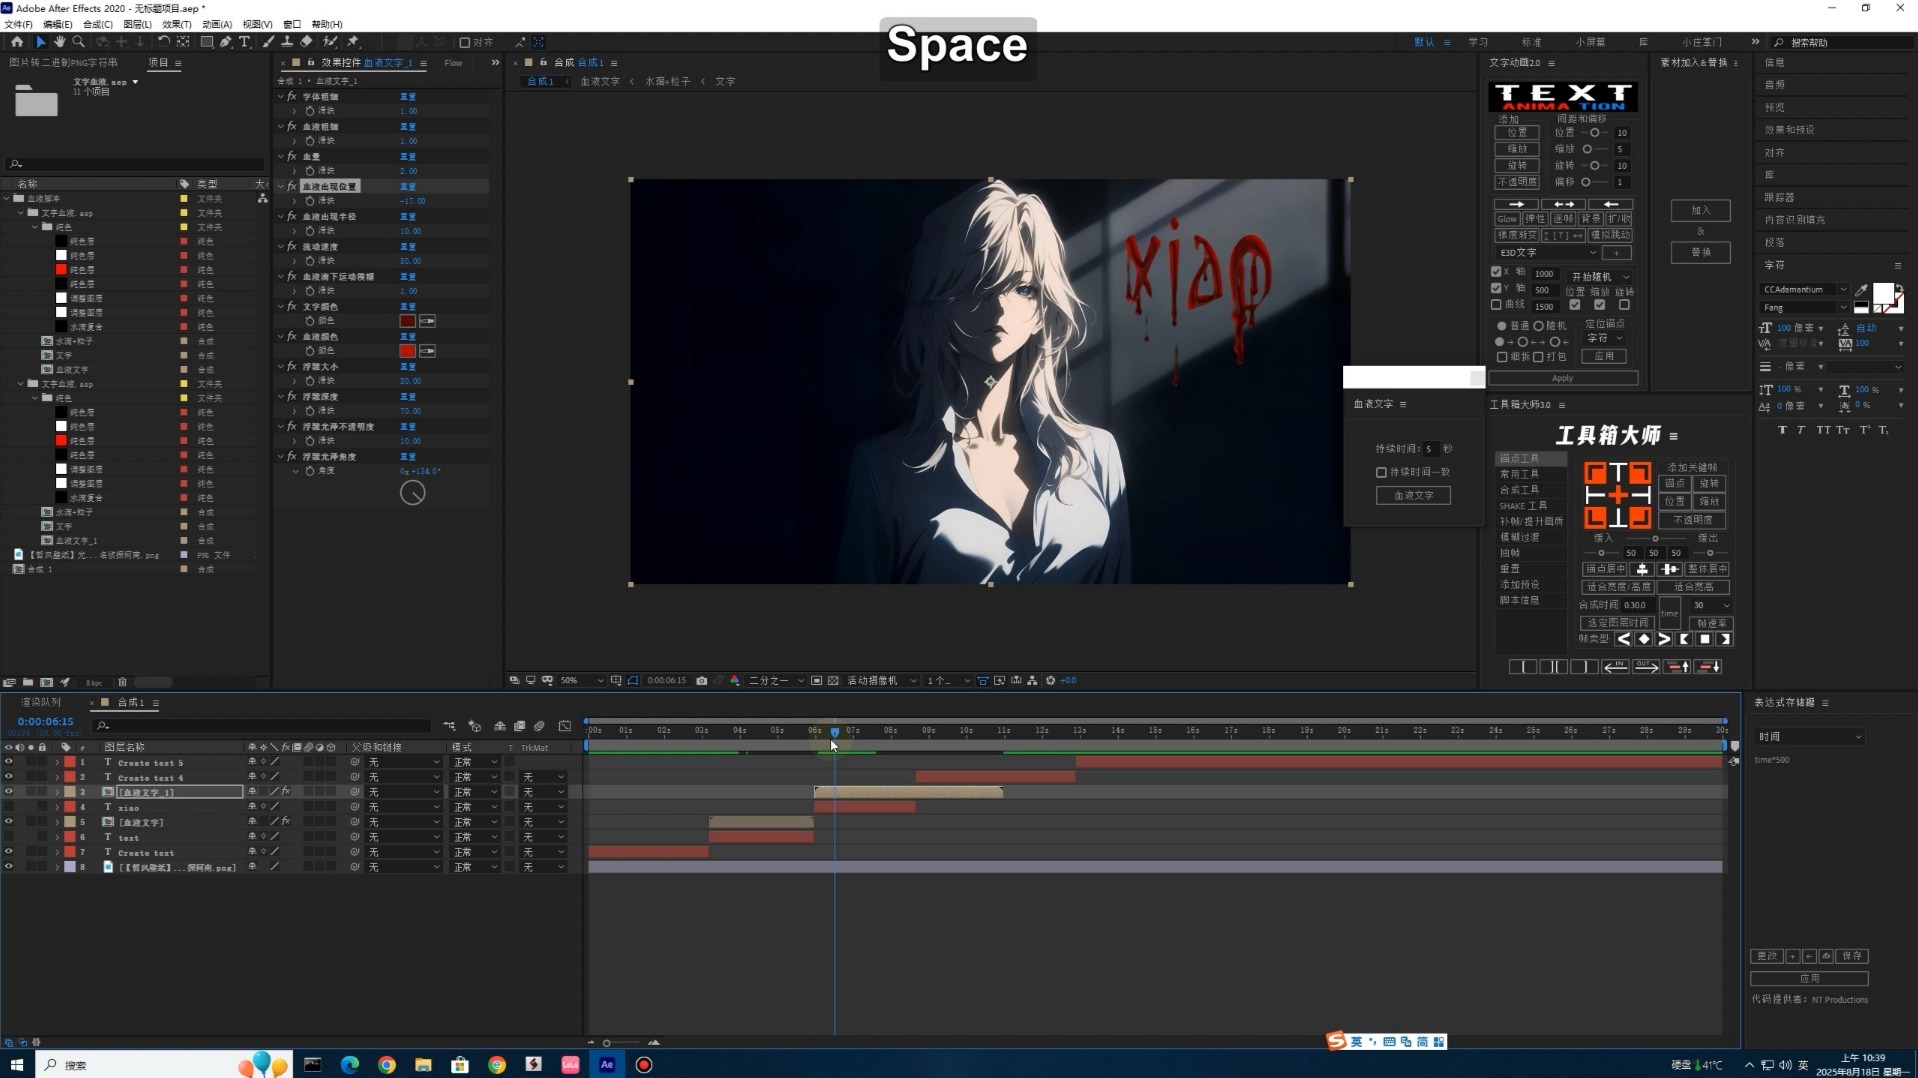Hide the Create text 4 layer

9,777
